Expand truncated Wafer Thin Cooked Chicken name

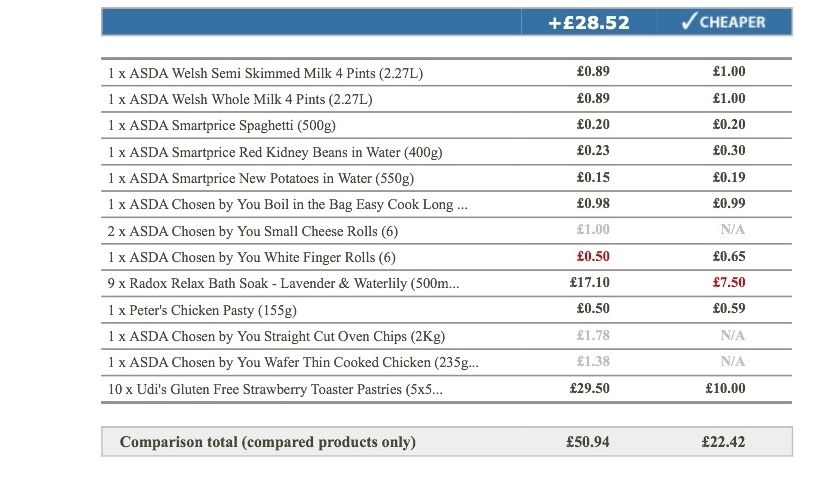coord(293,363)
